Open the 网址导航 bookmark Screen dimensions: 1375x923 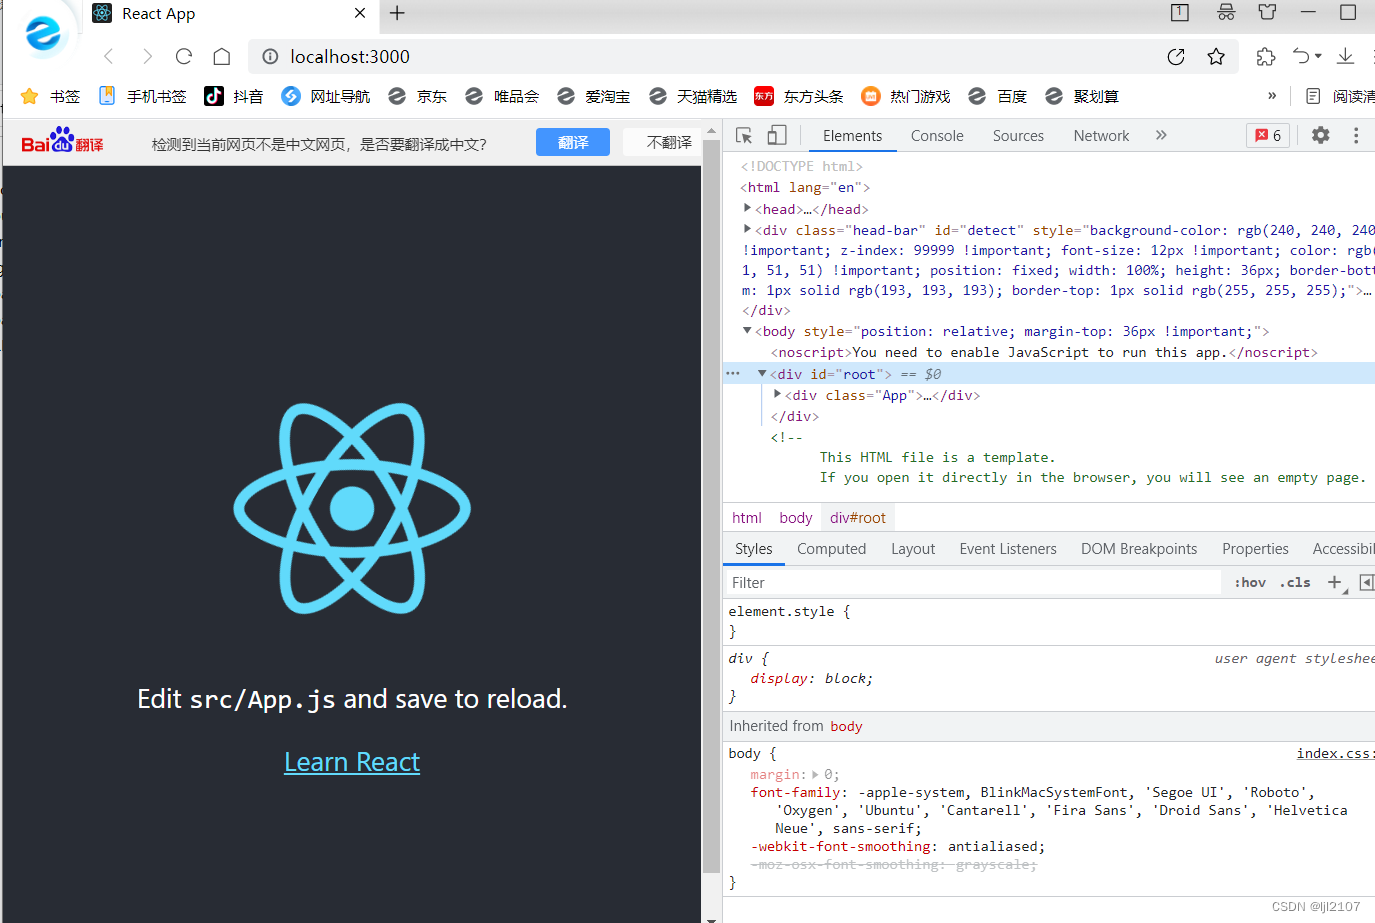[x=326, y=96]
